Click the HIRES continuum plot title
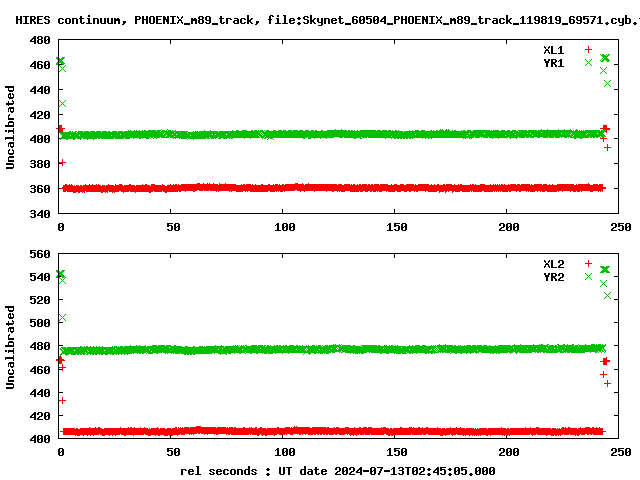 [x=327, y=20]
